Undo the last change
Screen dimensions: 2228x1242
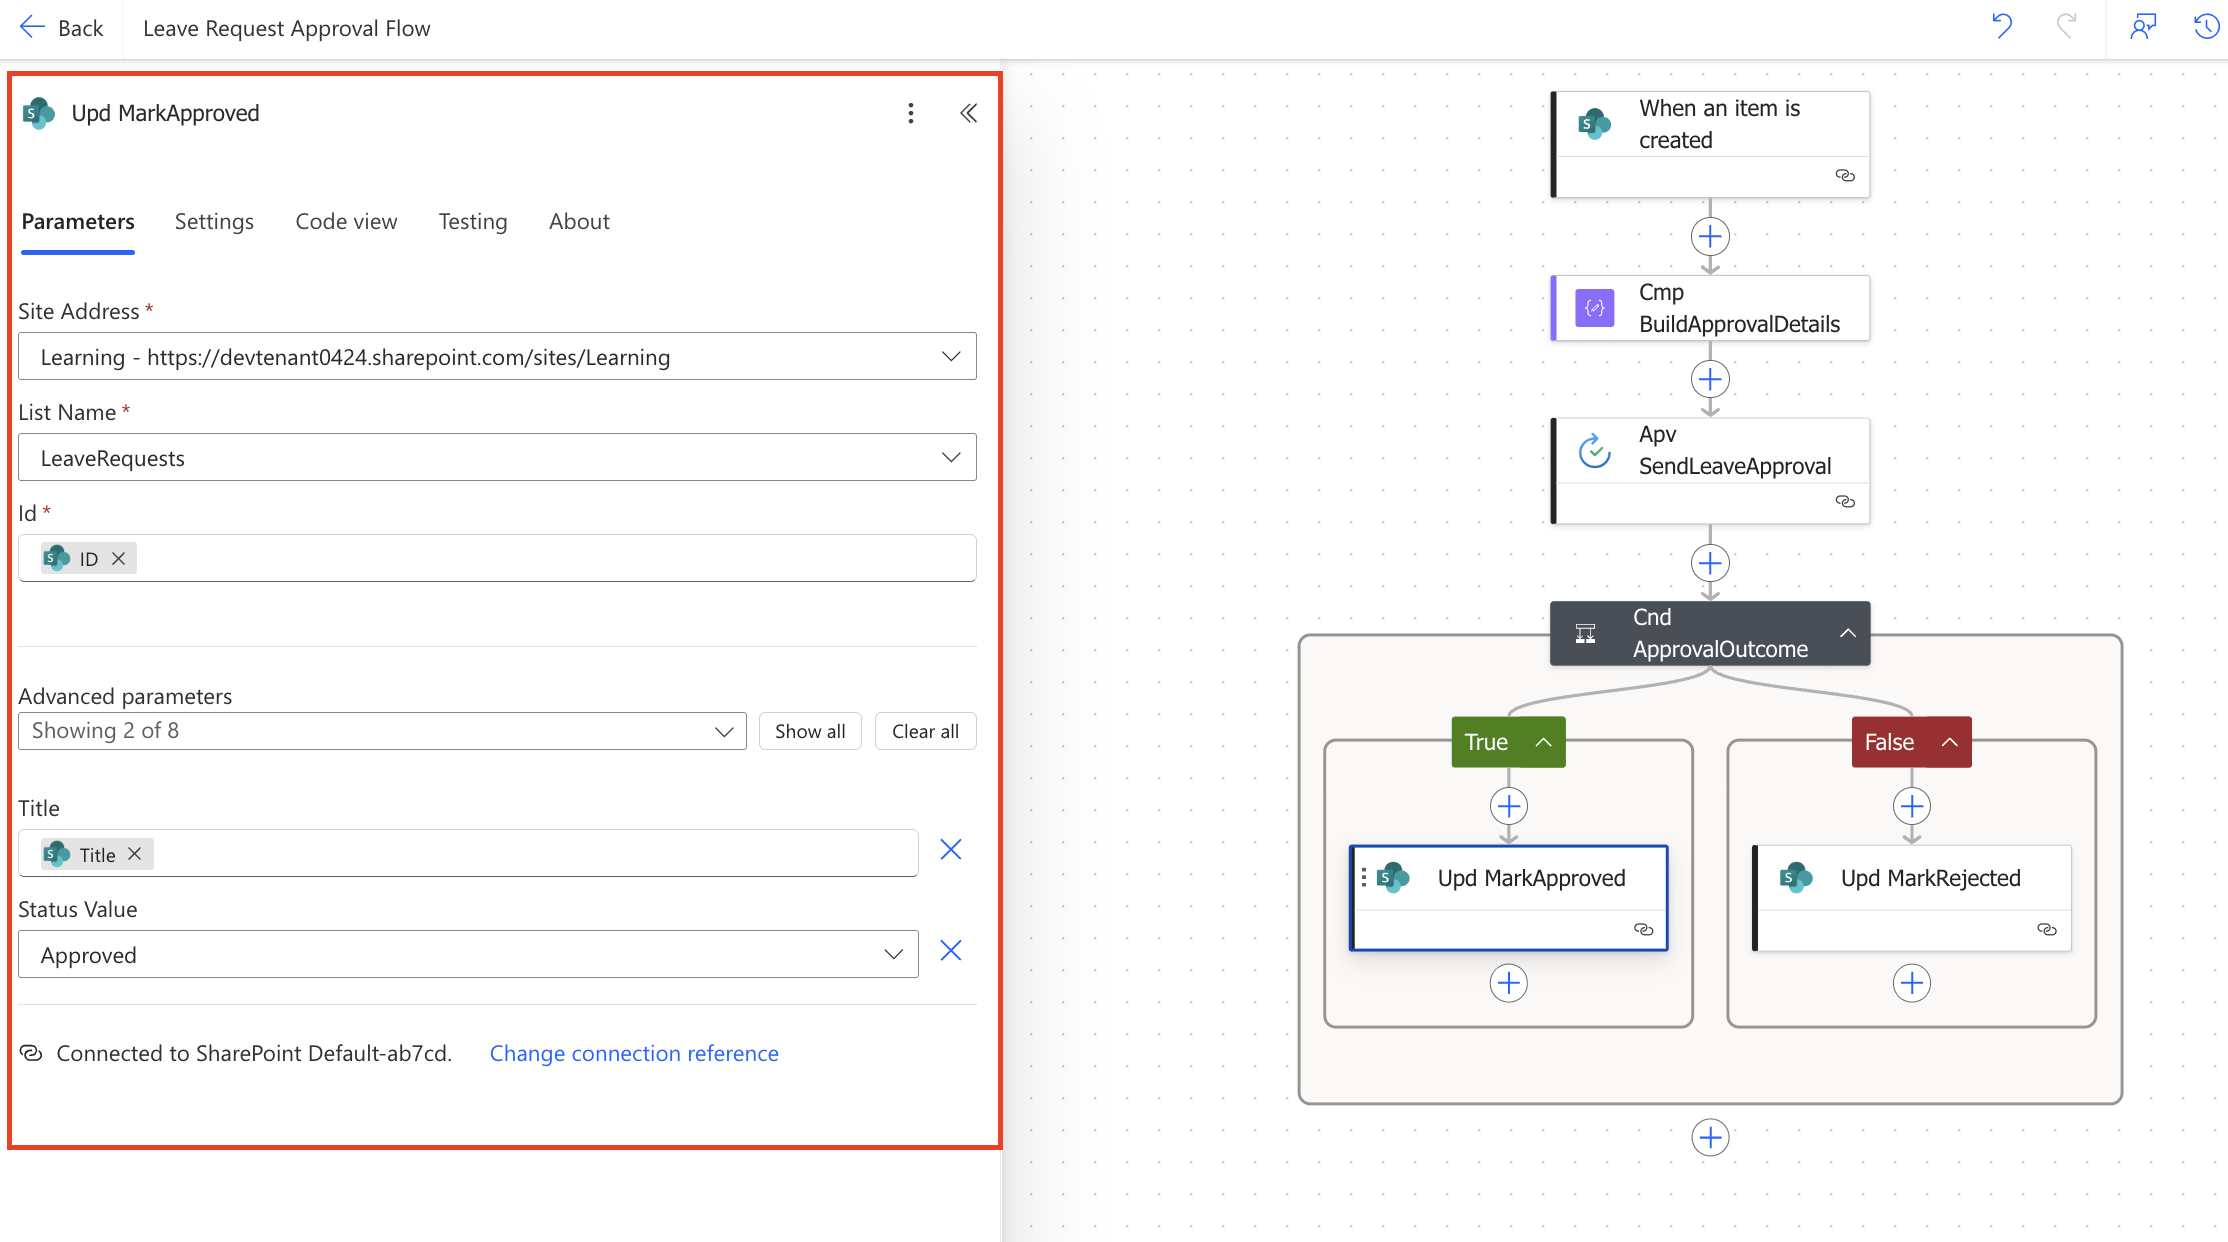click(x=2001, y=27)
